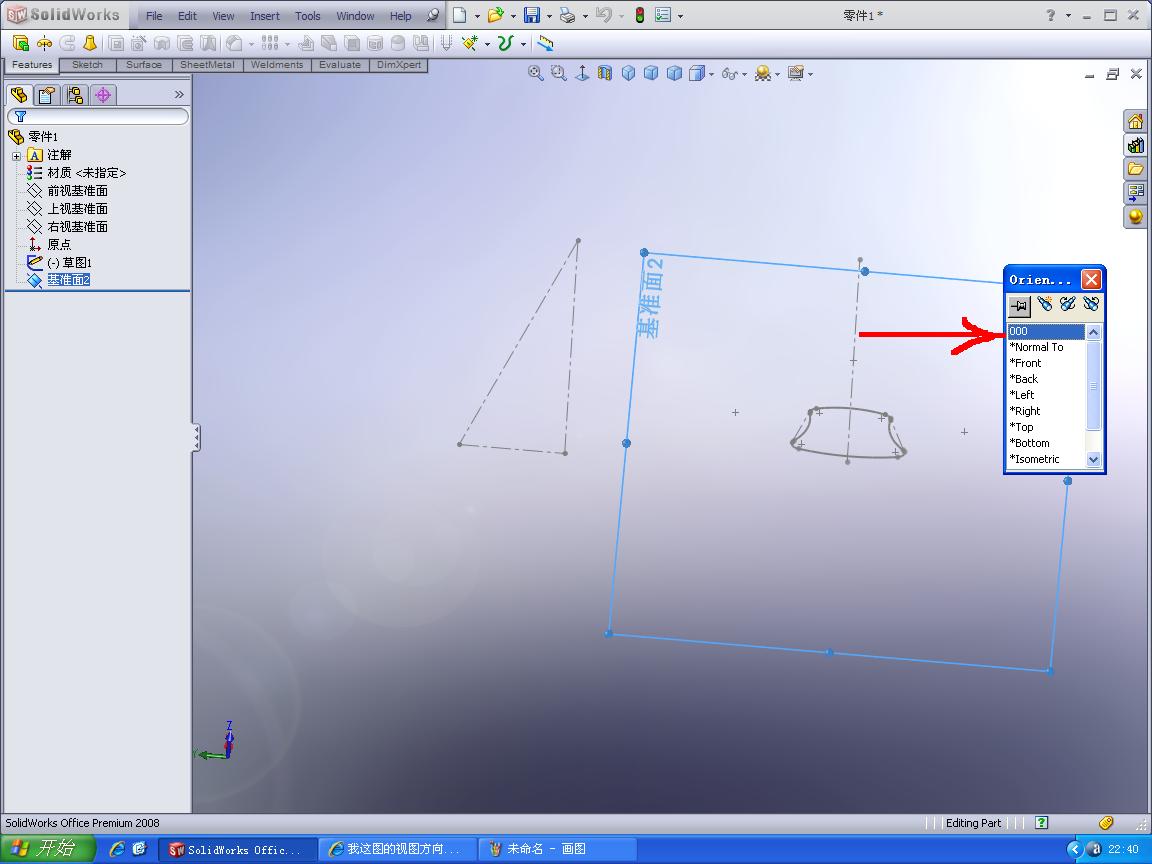The width and height of the screenshot is (1152, 864).
Task: Open dropdown arrow next to Curves icon
Action: pyautogui.click(x=523, y=44)
